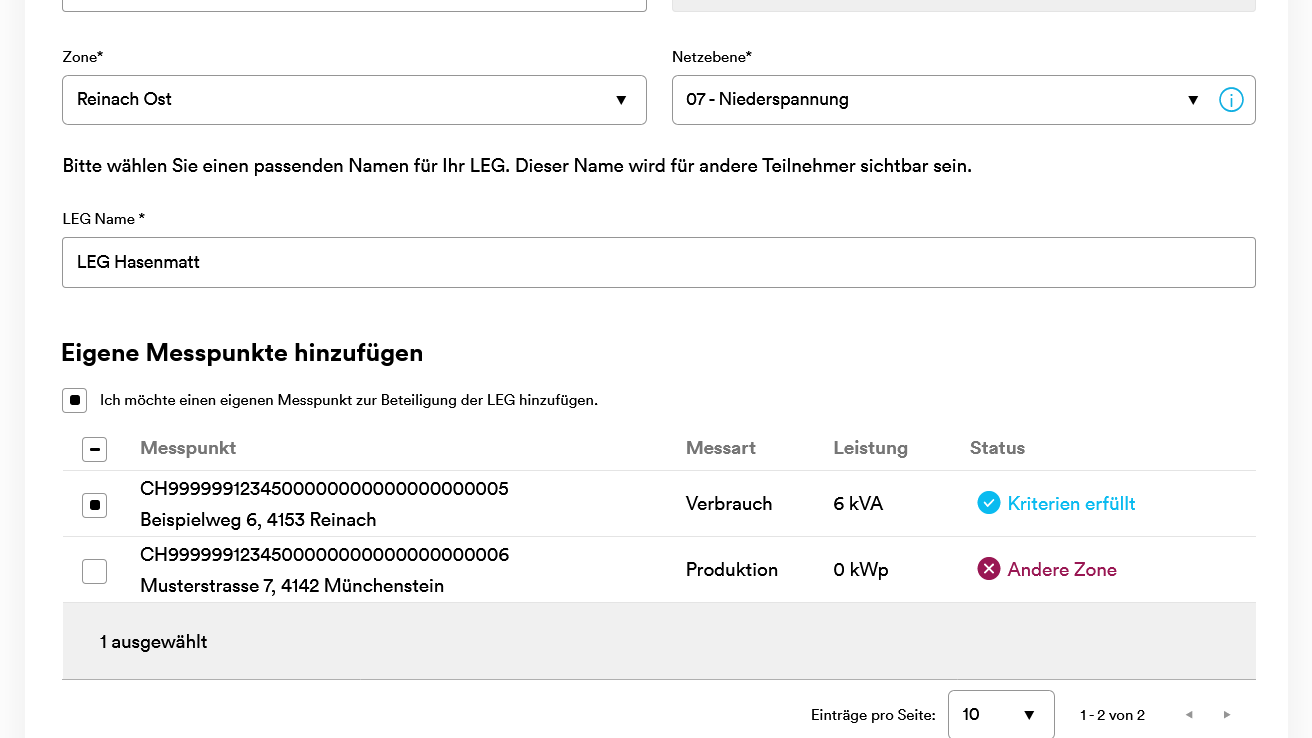Expand the Netzebene dropdown
Viewport: 1312px width, 738px height.
942,100
